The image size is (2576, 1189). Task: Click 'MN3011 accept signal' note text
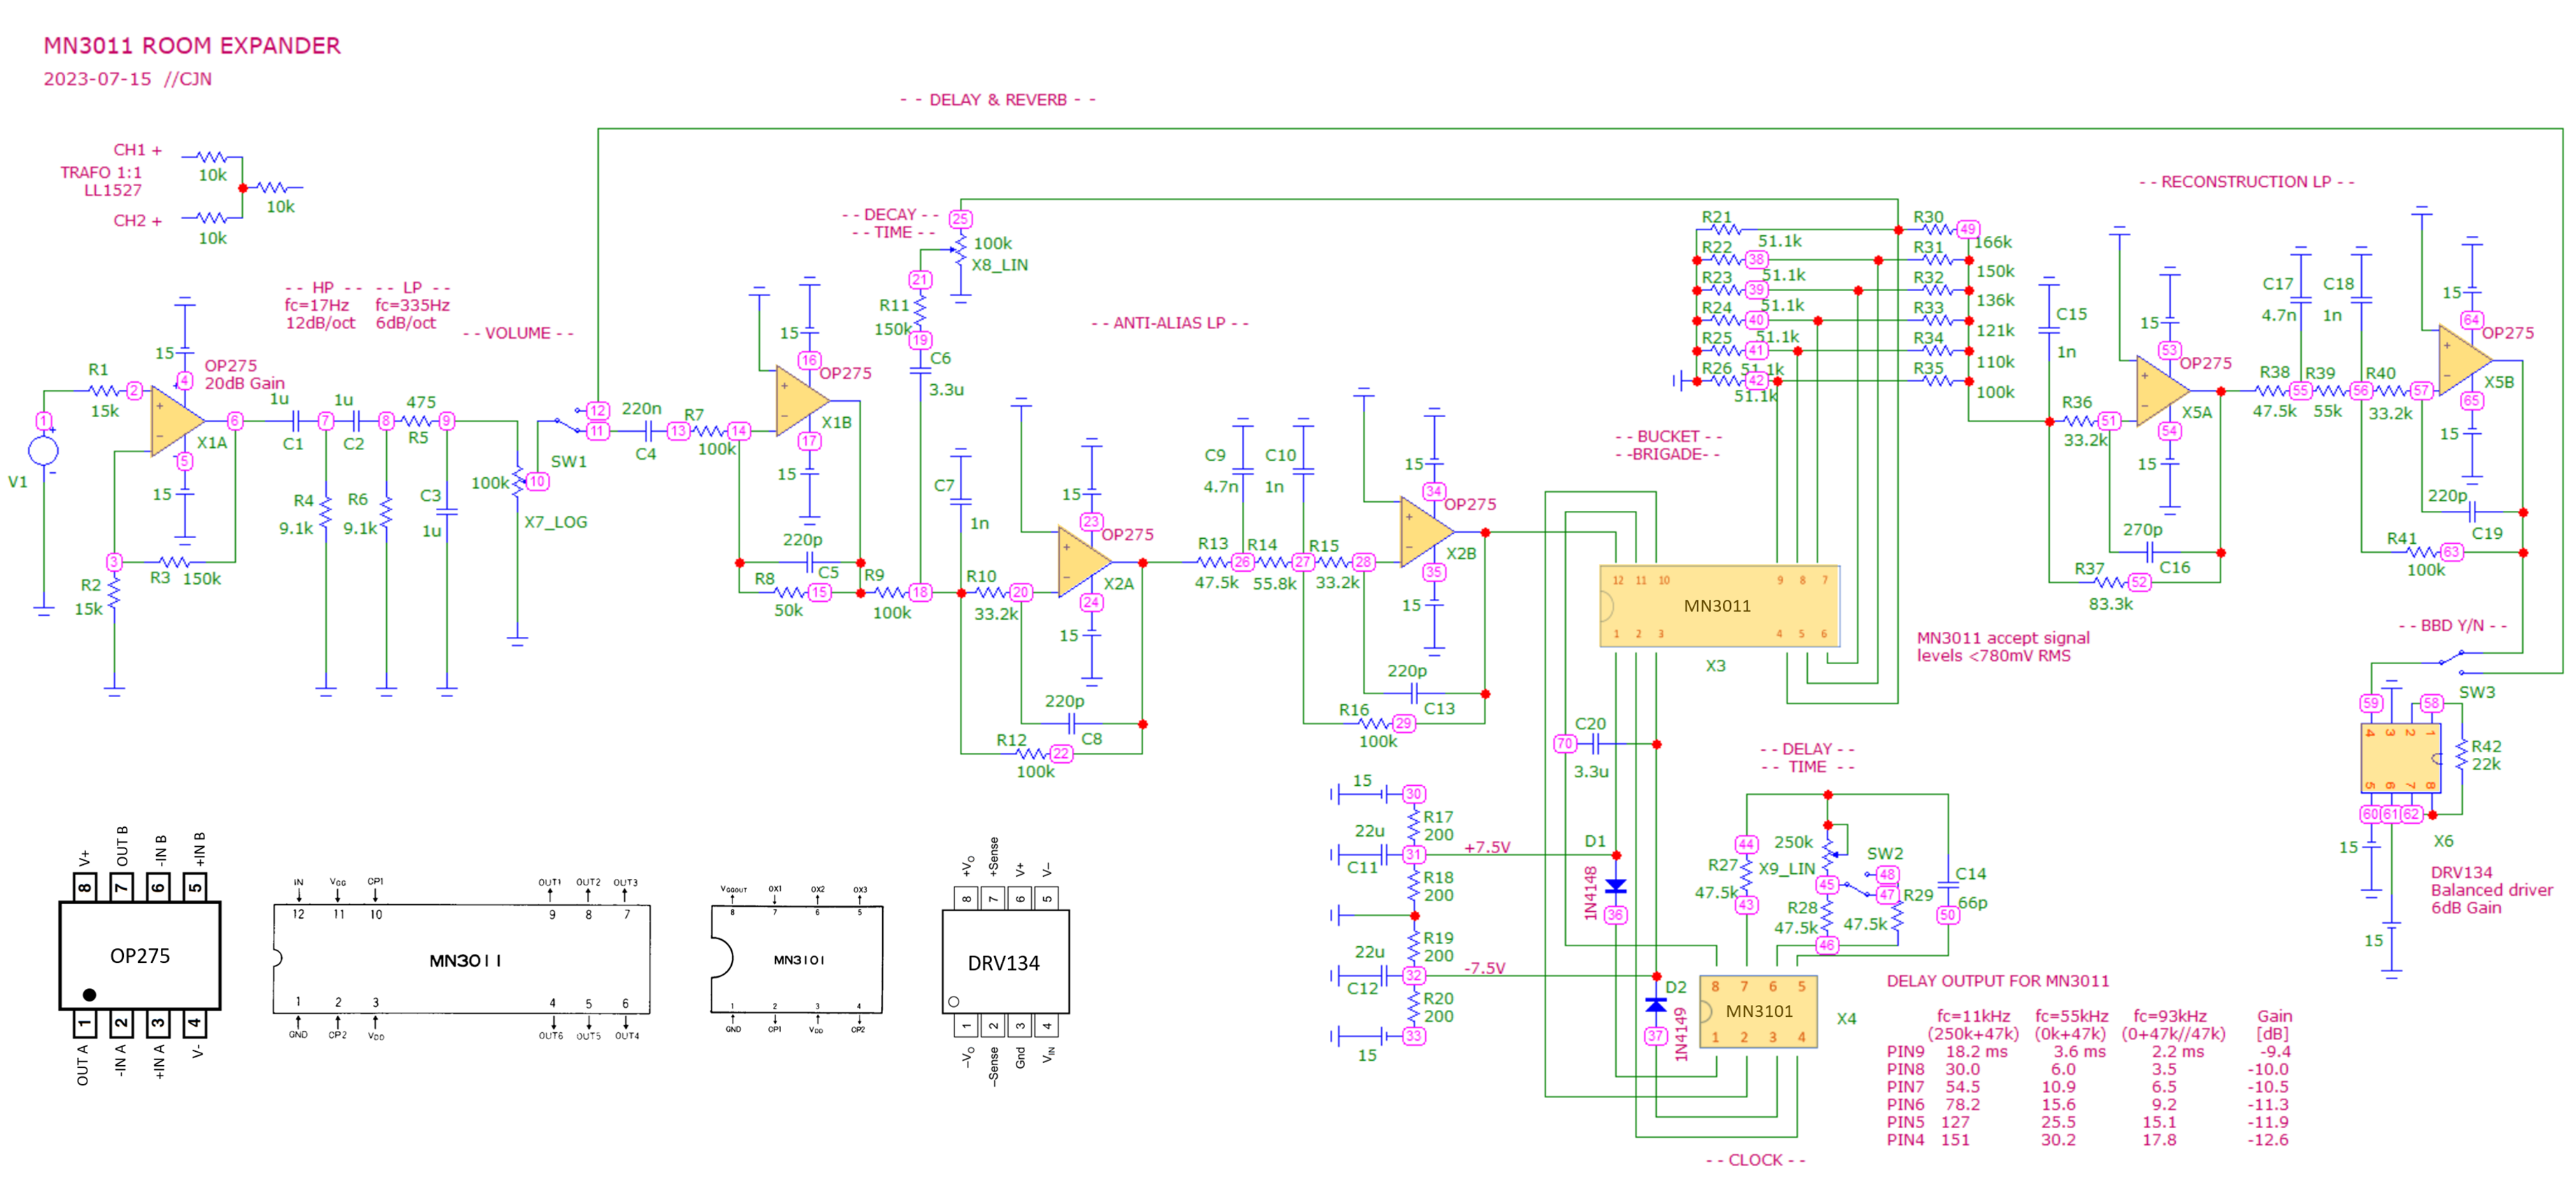click(2002, 638)
